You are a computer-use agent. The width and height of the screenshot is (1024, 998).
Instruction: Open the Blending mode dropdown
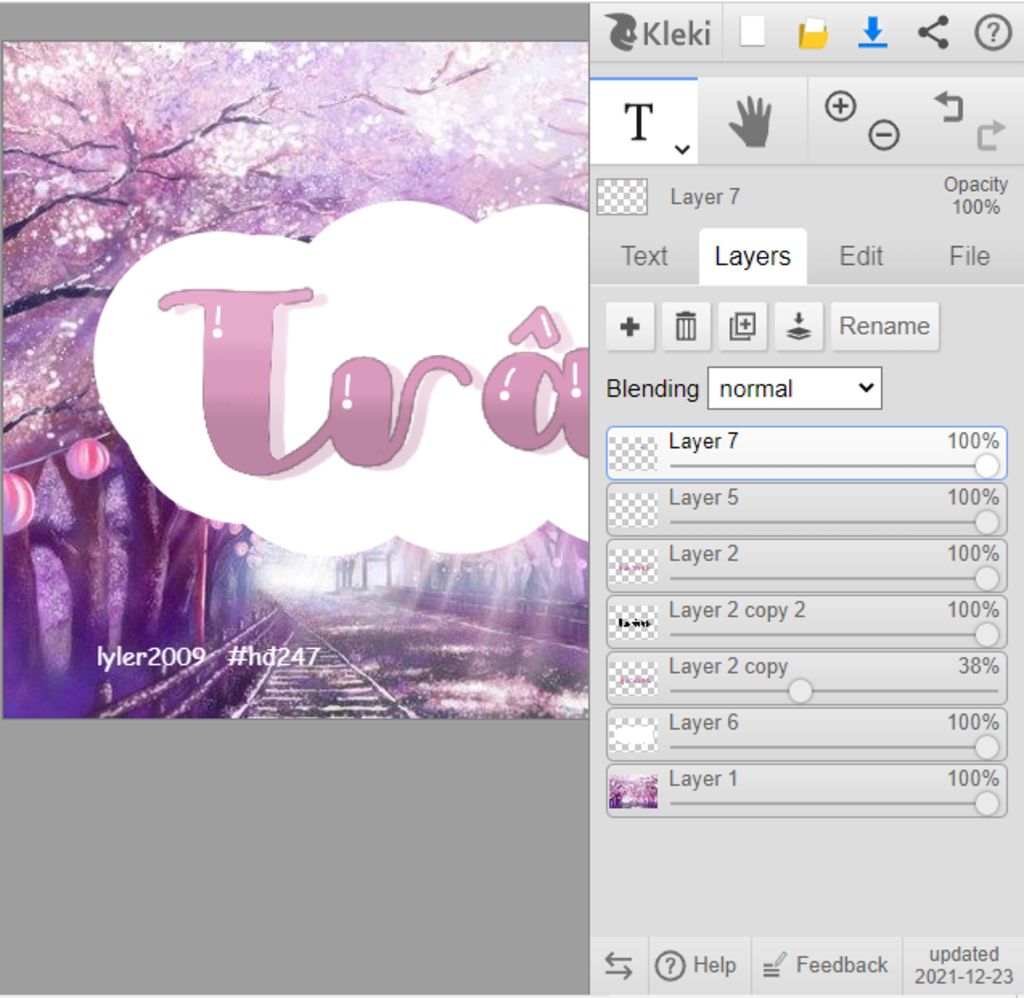pyautogui.click(x=794, y=389)
